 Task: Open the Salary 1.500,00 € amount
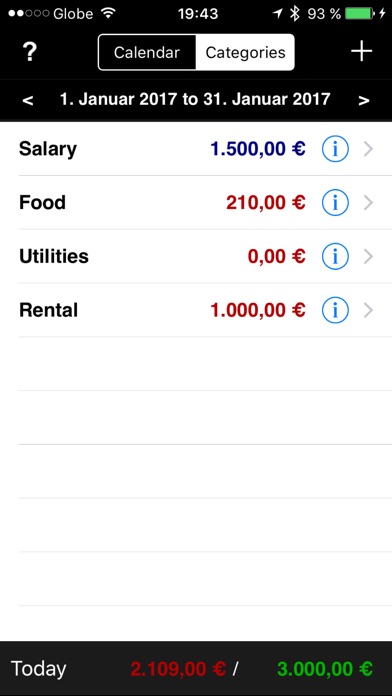pyautogui.click(x=258, y=149)
